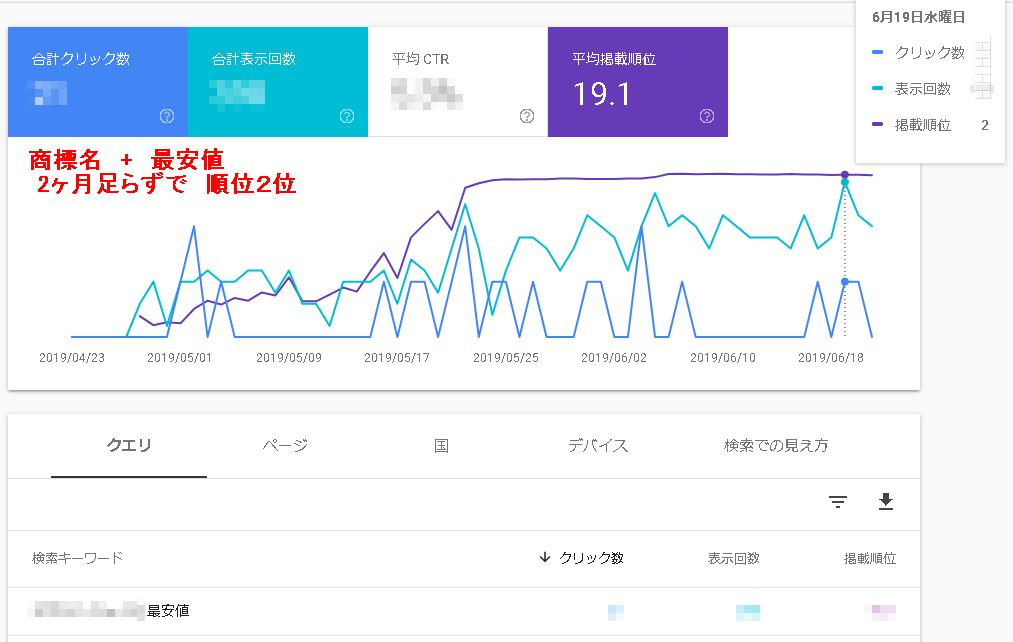Toggle the 合計クリック数 metric card
Screen dimensions: 1013x642
pos(98,82)
